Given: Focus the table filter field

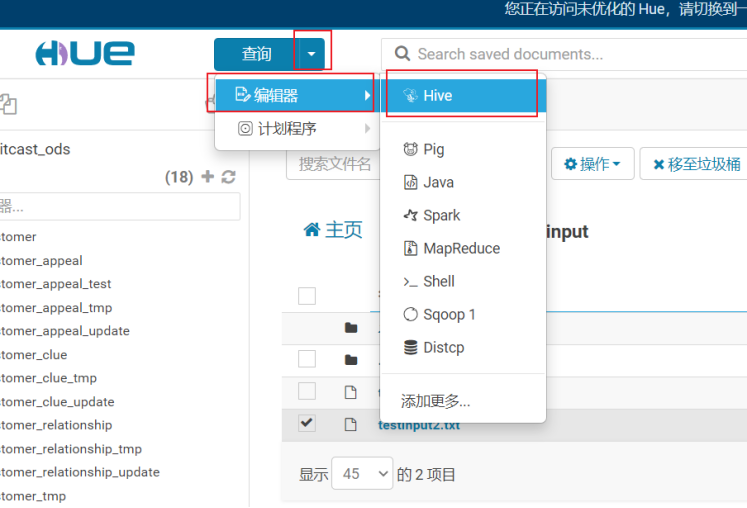Looking at the screenshot, I should (120, 206).
